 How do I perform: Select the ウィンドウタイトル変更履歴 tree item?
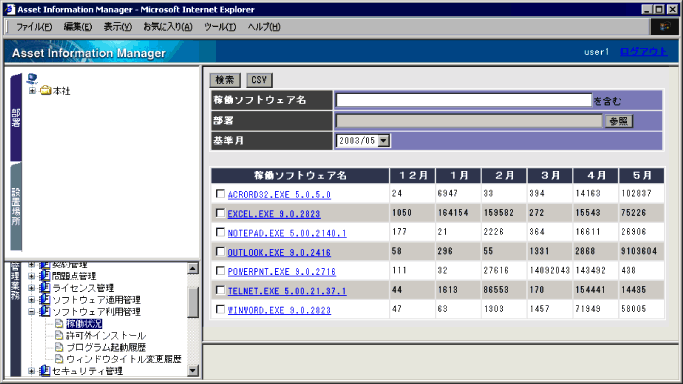(x=124, y=359)
